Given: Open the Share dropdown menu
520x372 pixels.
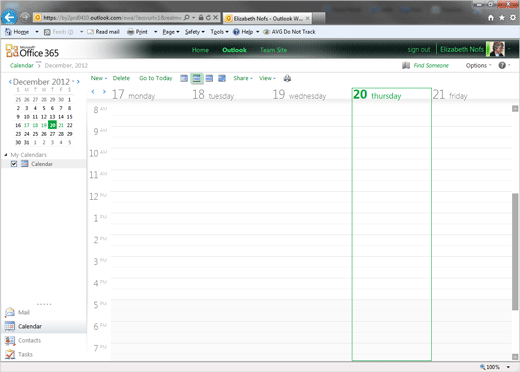Looking at the screenshot, I should (243, 78).
